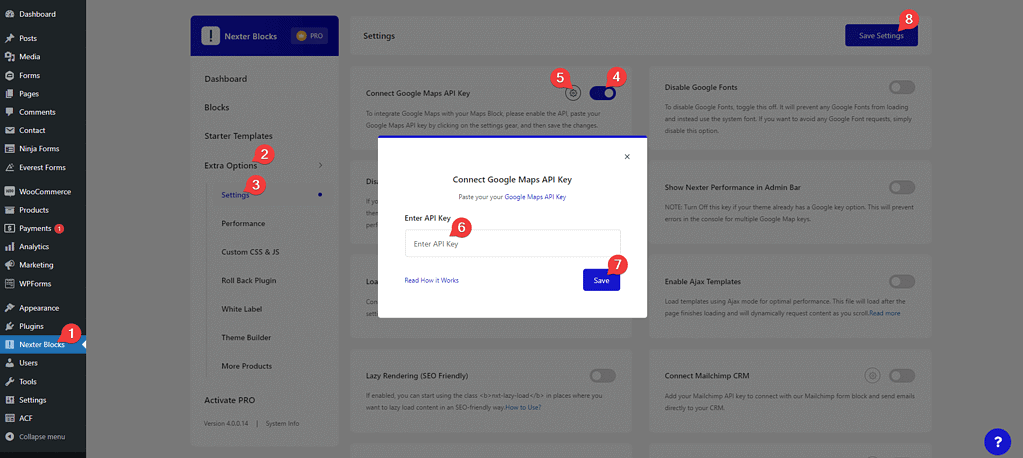Toggle Connect Mailchimp CRM switch
Viewport: 1023px width, 458px height.
pos(902,375)
